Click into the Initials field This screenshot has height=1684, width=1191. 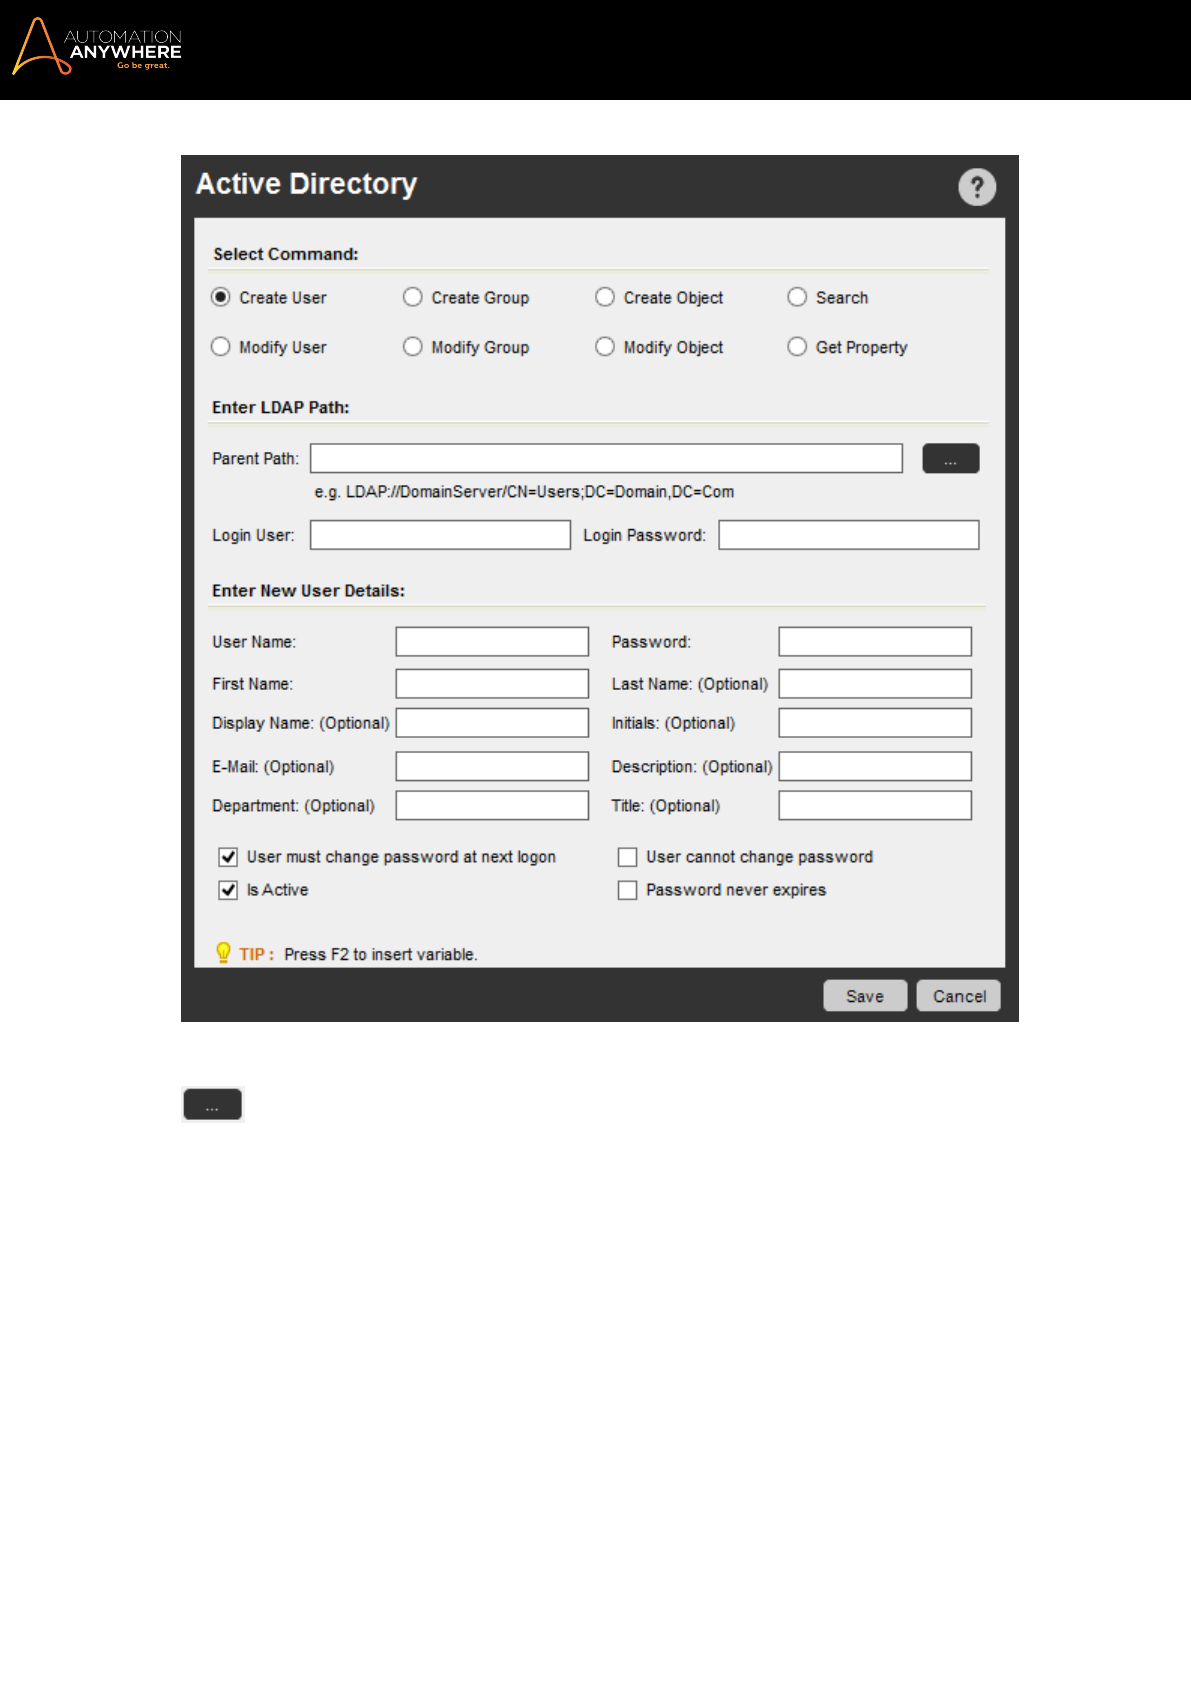coord(875,723)
